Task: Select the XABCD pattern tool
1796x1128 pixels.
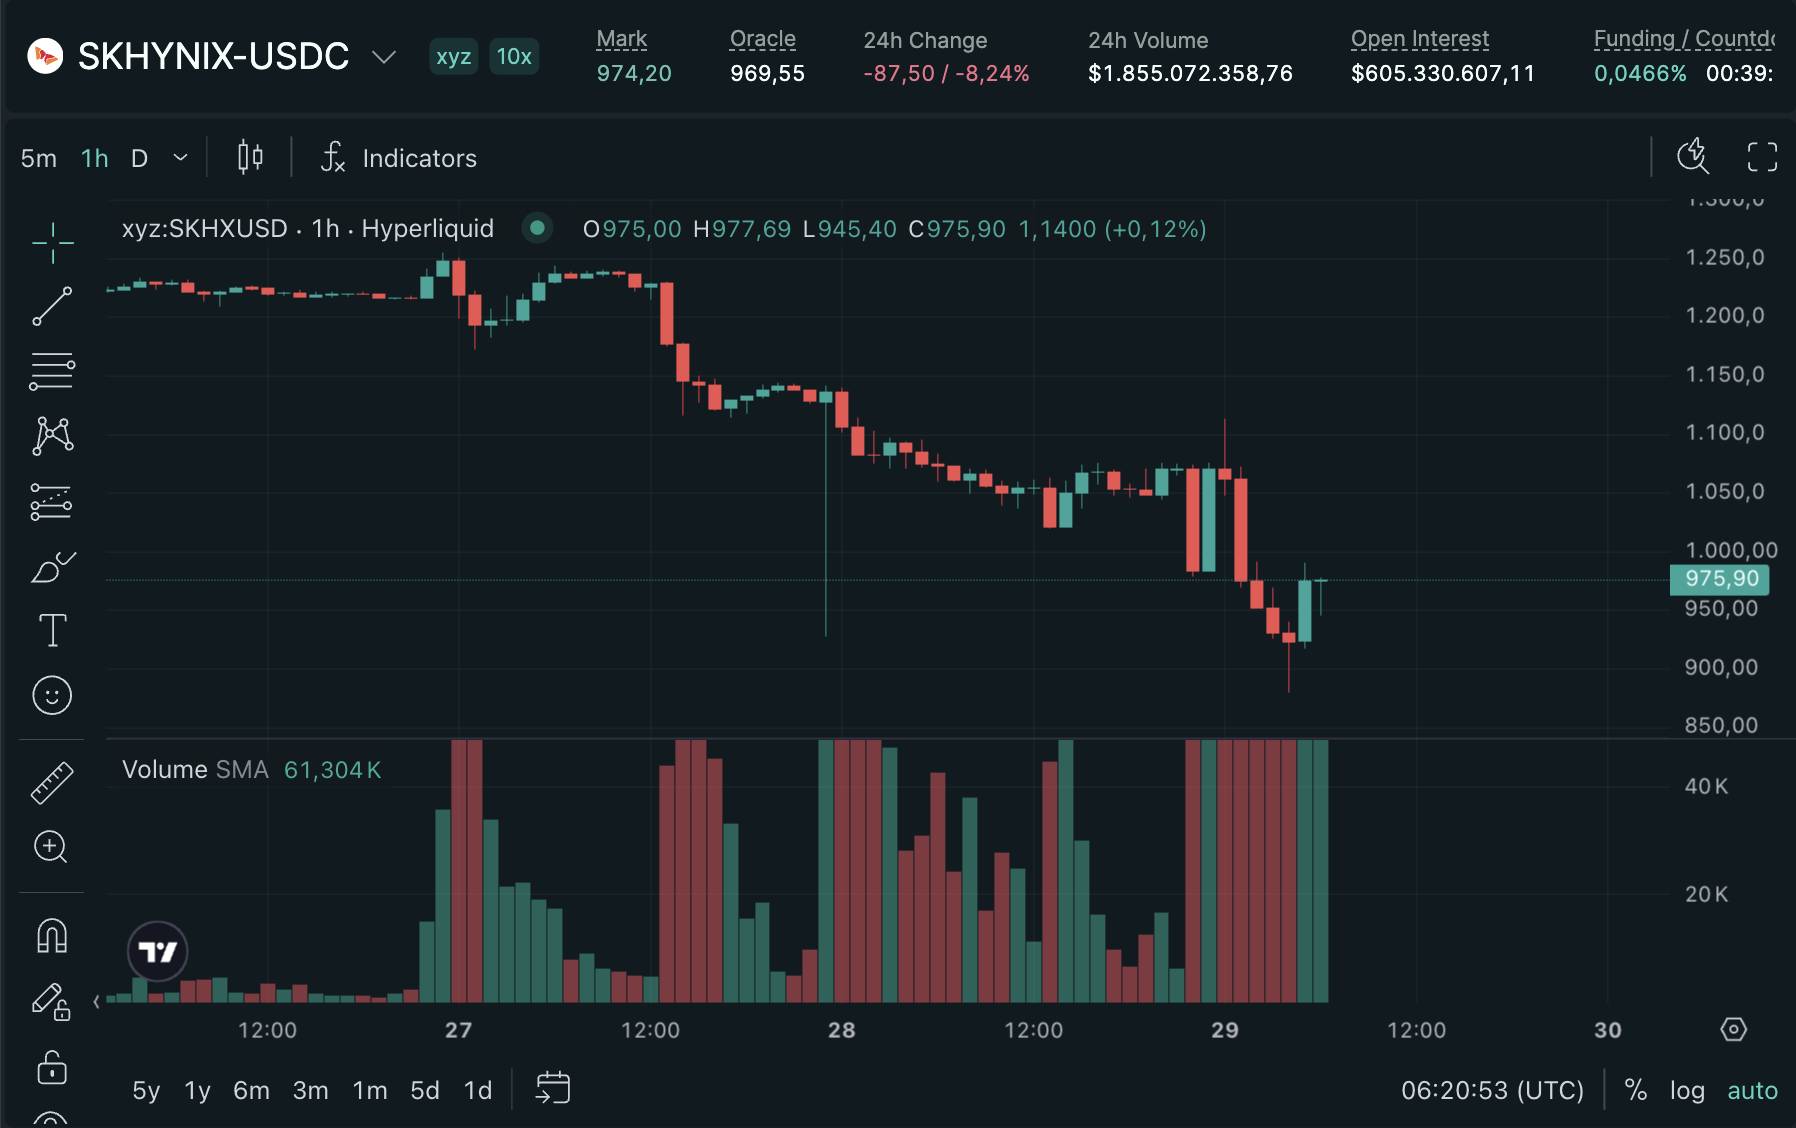Action: point(52,436)
